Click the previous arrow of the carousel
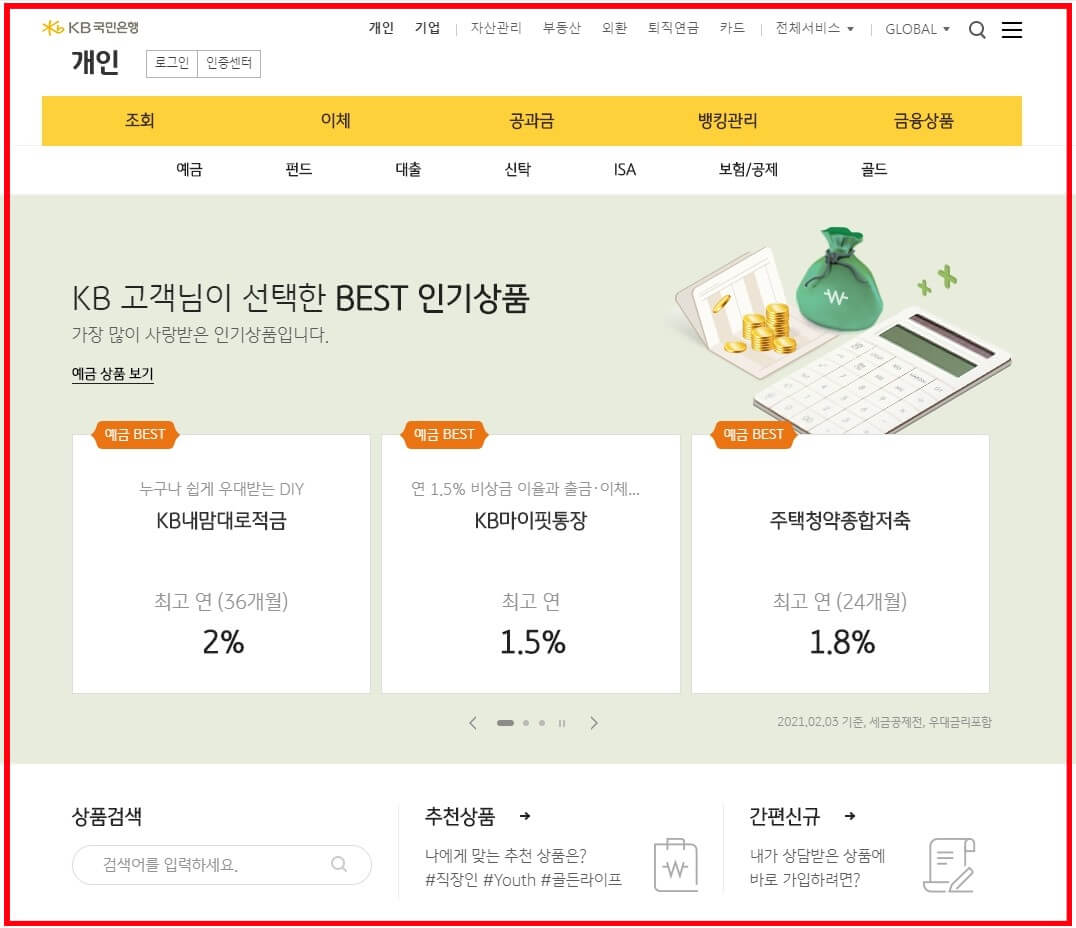1076x928 pixels. [473, 722]
